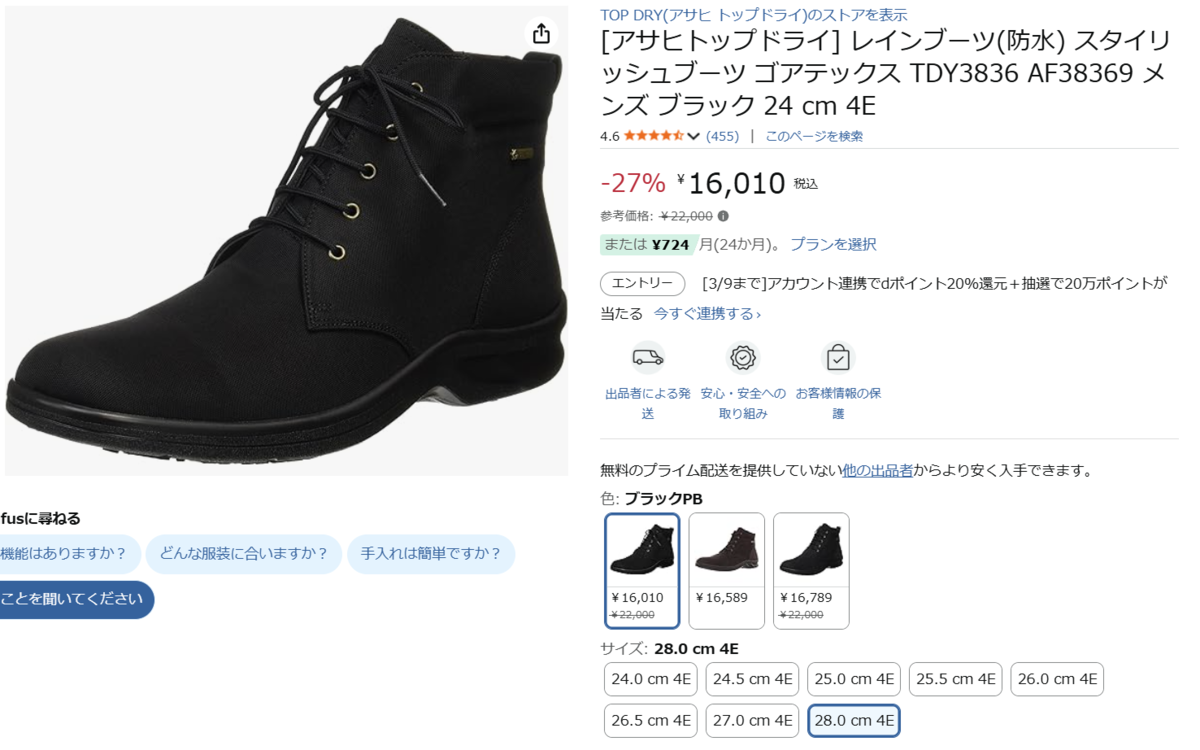
Task: Select the 24.0 cm 4E size
Action: click(x=651, y=679)
